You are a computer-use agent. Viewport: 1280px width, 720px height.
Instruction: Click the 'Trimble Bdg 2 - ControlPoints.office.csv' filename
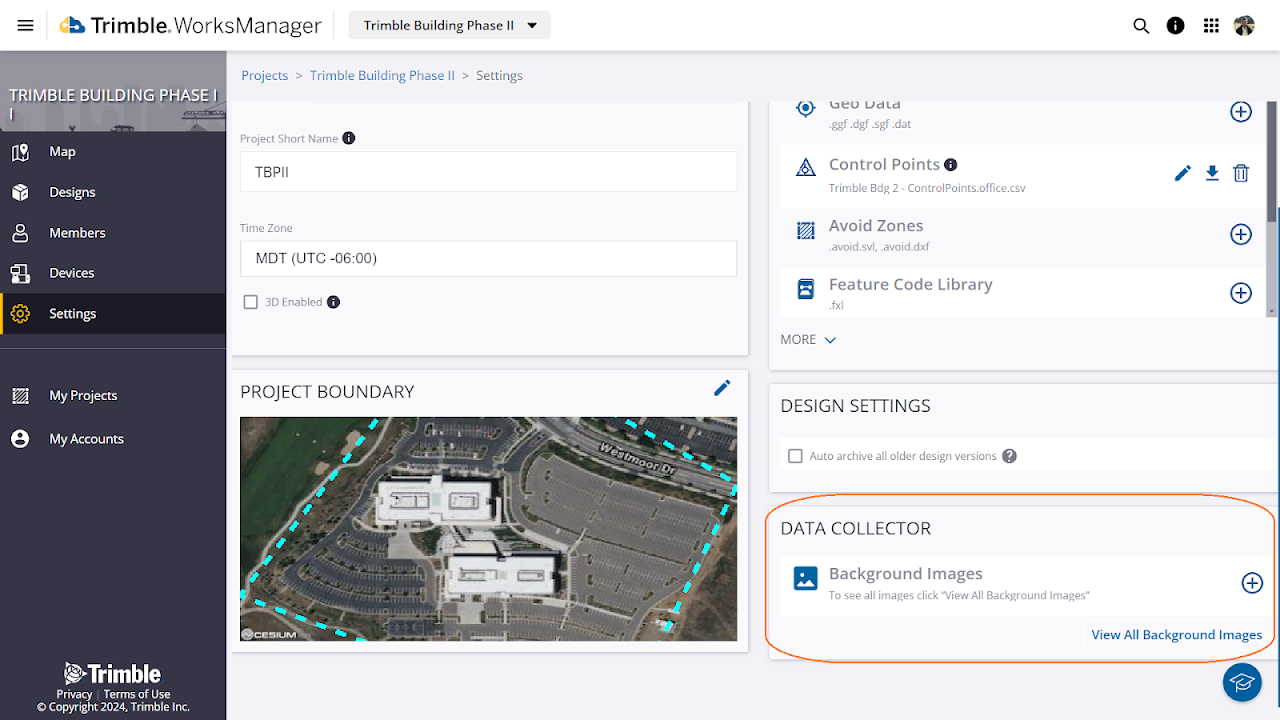click(x=927, y=188)
